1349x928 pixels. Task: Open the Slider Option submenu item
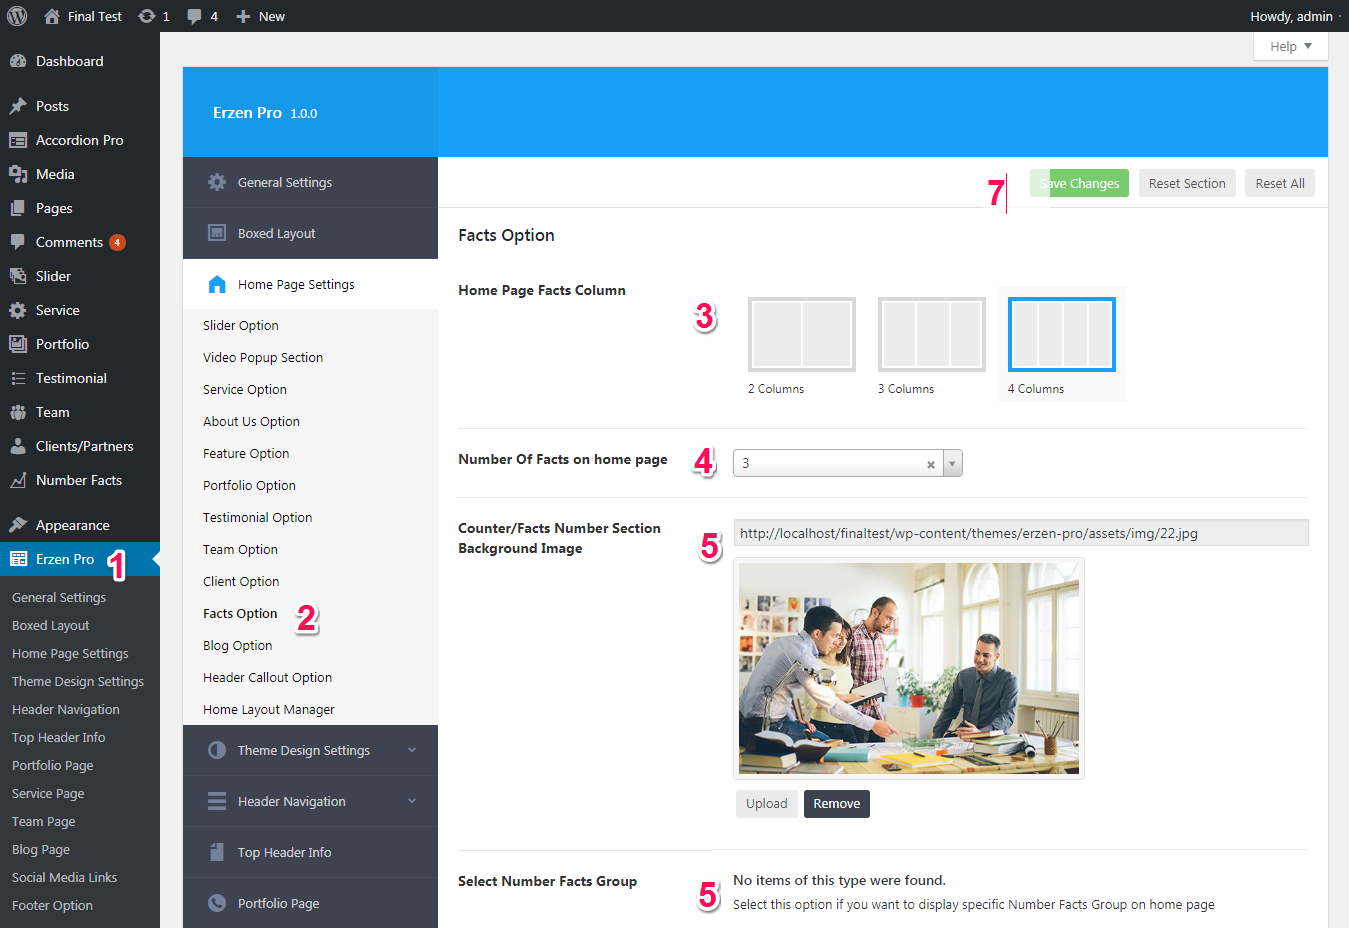(241, 325)
